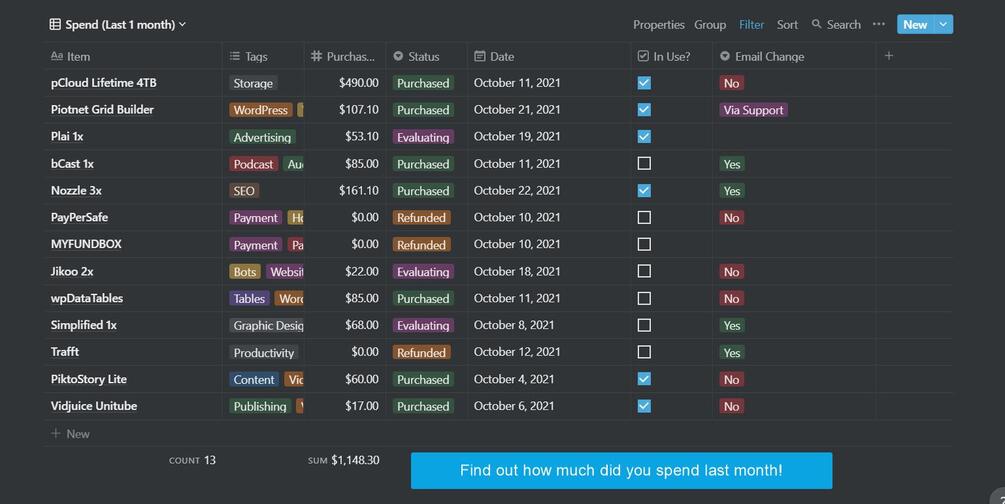Open the Vidjuice Unitube item

pos(94,406)
